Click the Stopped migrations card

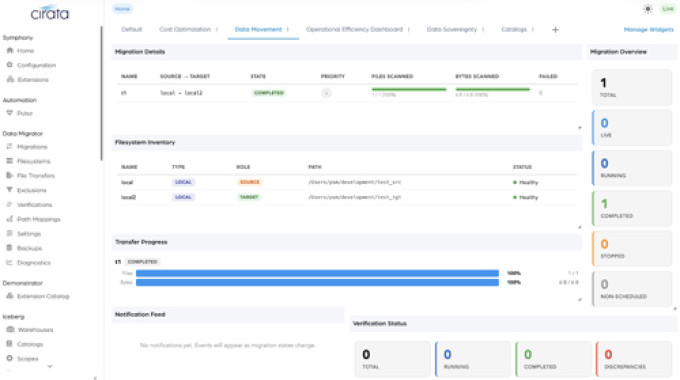(x=631, y=249)
